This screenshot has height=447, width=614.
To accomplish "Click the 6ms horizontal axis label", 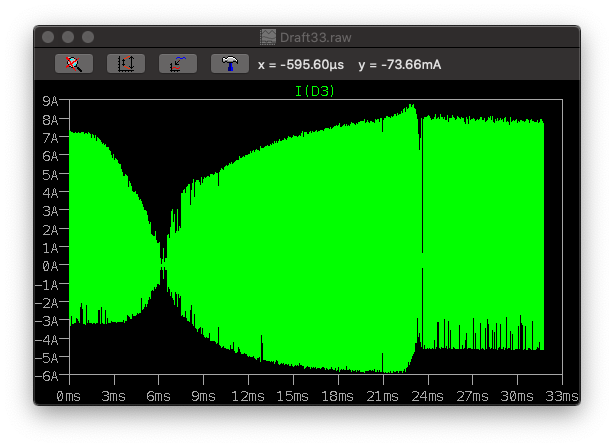I will click(158, 397).
